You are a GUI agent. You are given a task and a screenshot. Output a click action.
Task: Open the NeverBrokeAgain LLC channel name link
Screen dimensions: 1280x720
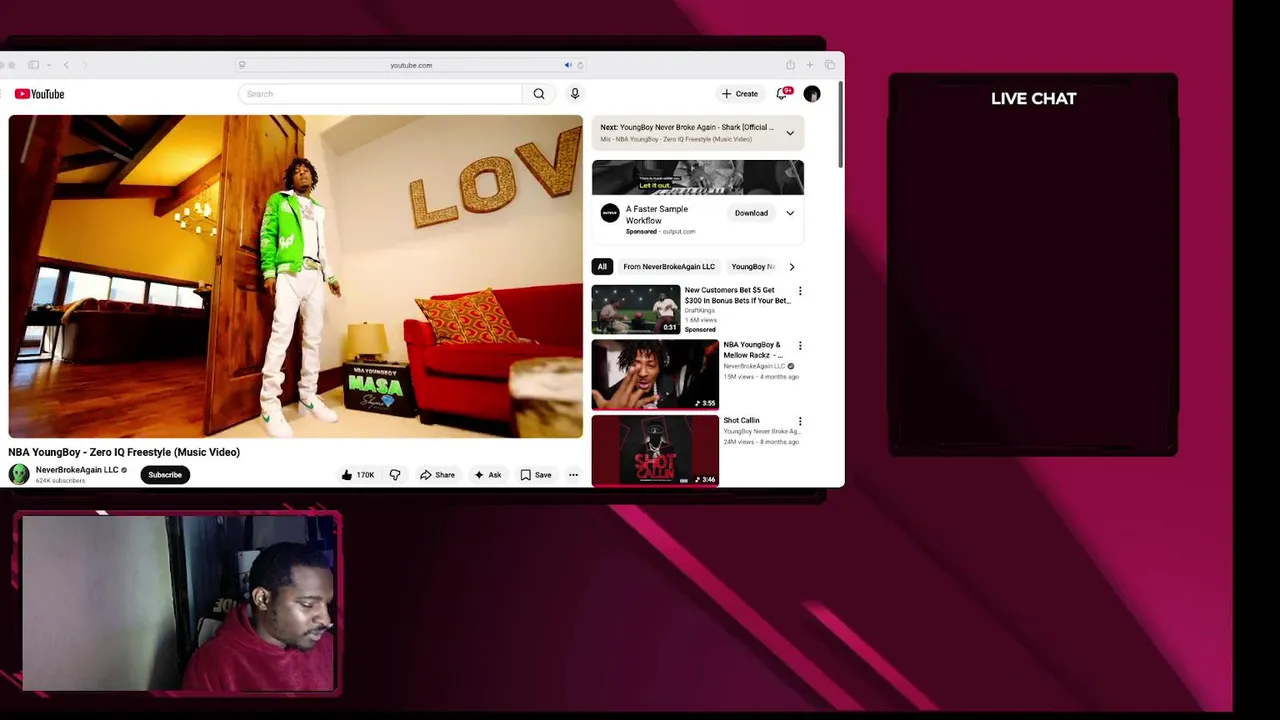tap(77, 470)
